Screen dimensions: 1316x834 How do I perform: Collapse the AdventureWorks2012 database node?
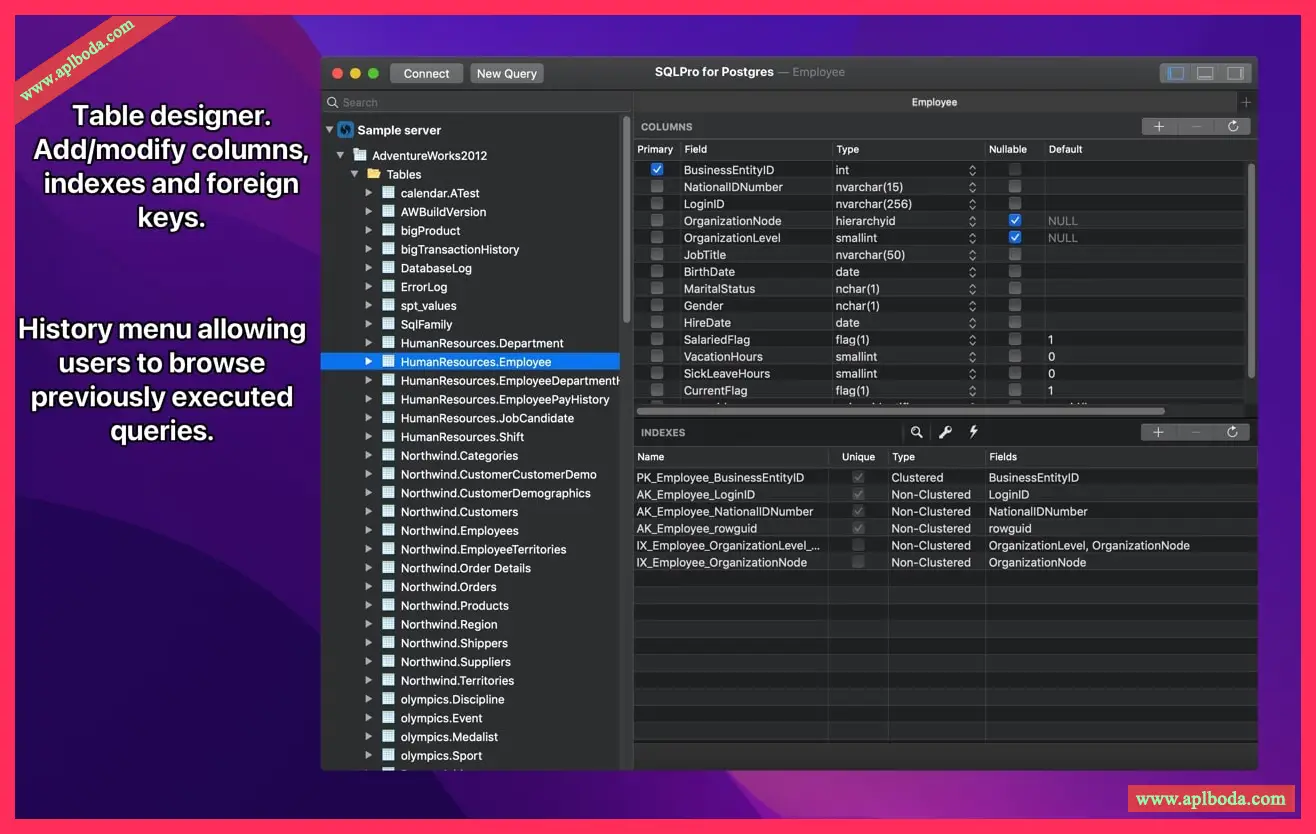(x=341, y=155)
